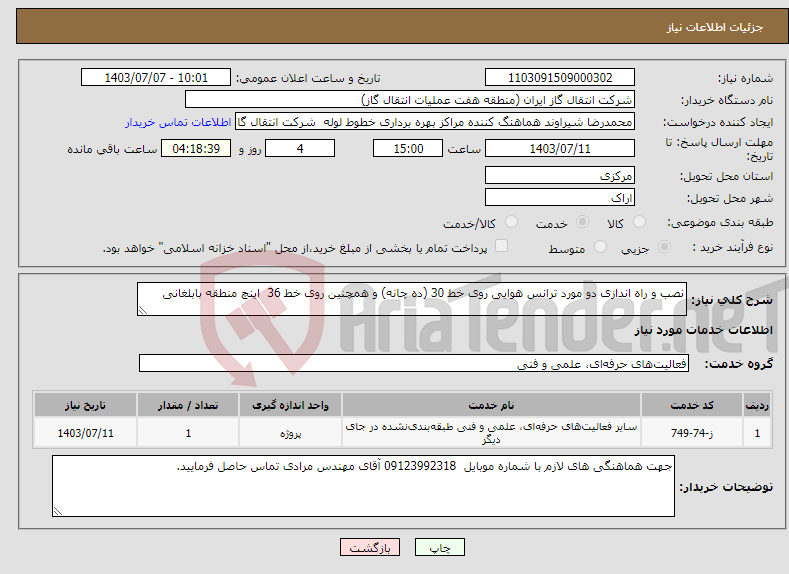Select the کالا radio button
Viewport: 789px width, 574px height.
[x=639, y=222]
